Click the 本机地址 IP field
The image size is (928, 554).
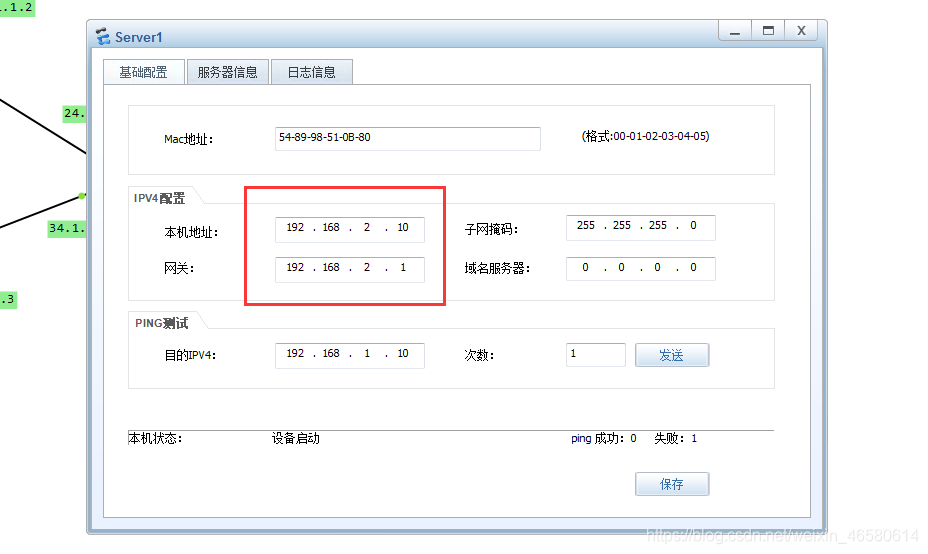(350, 230)
